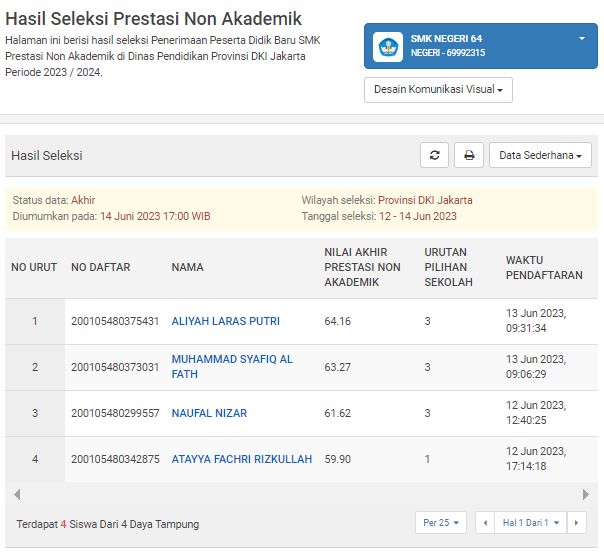Open MUHAMMAD SYAFIQ AL FATH link
Screen dimensions: 604x552
(x=232, y=367)
